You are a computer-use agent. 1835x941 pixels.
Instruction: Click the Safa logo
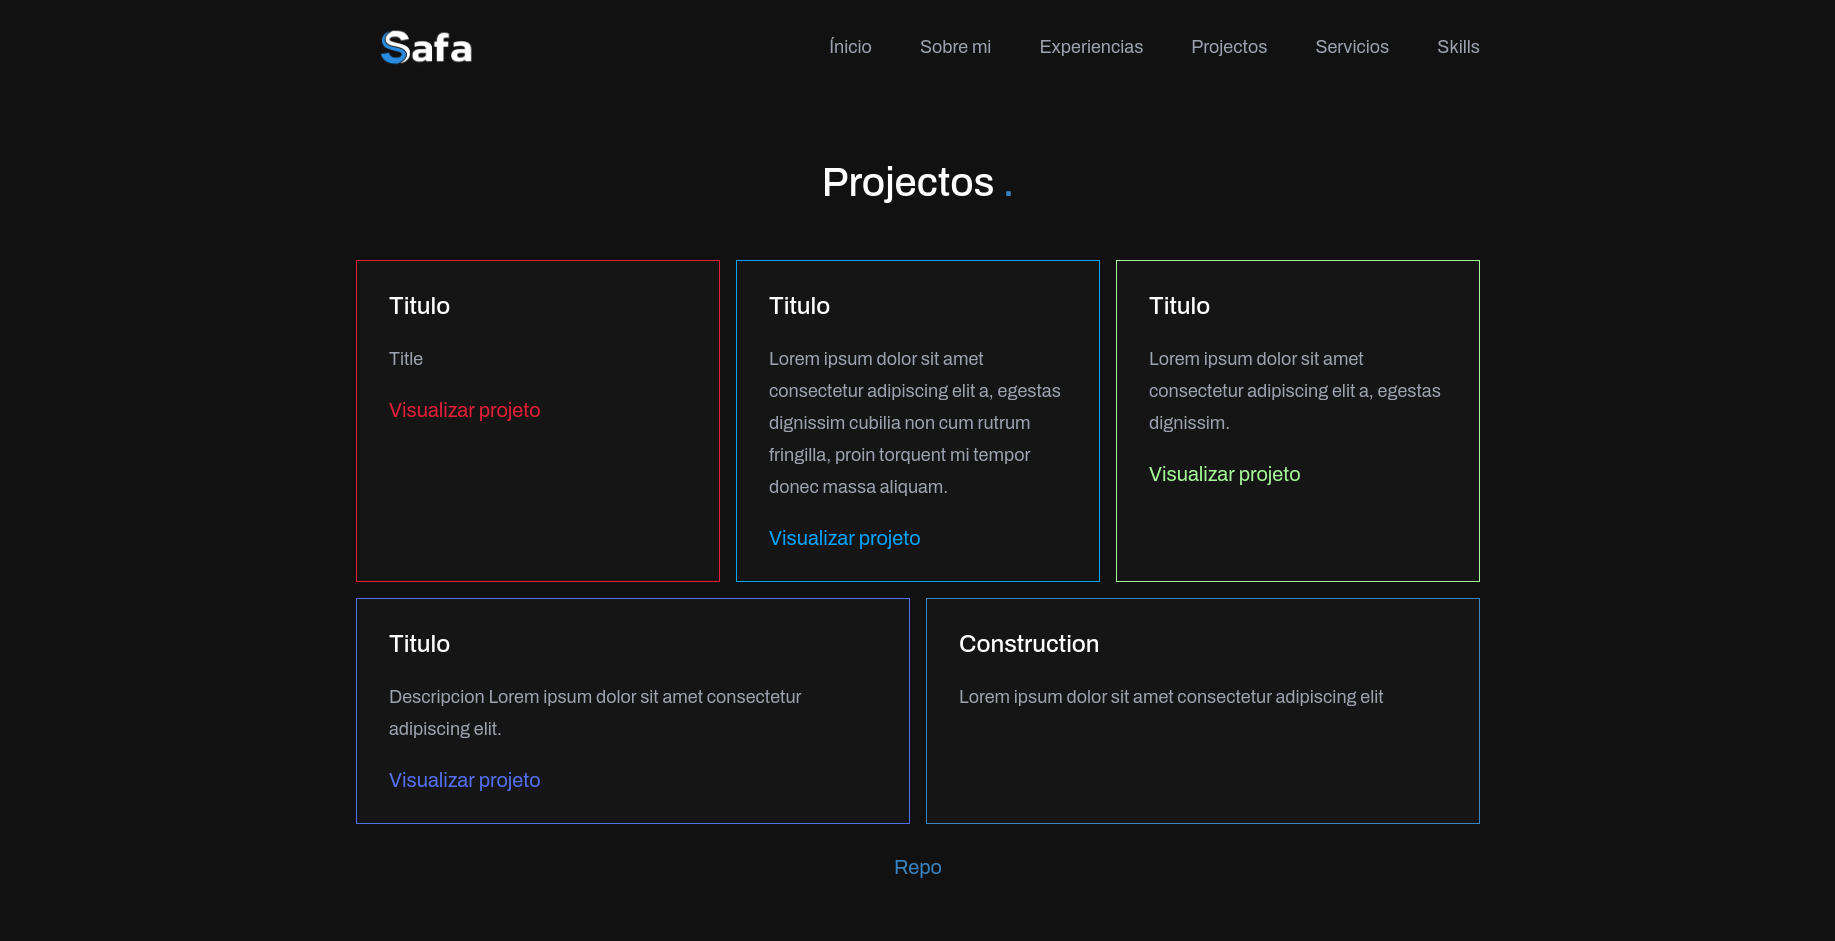pyautogui.click(x=426, y=46)
